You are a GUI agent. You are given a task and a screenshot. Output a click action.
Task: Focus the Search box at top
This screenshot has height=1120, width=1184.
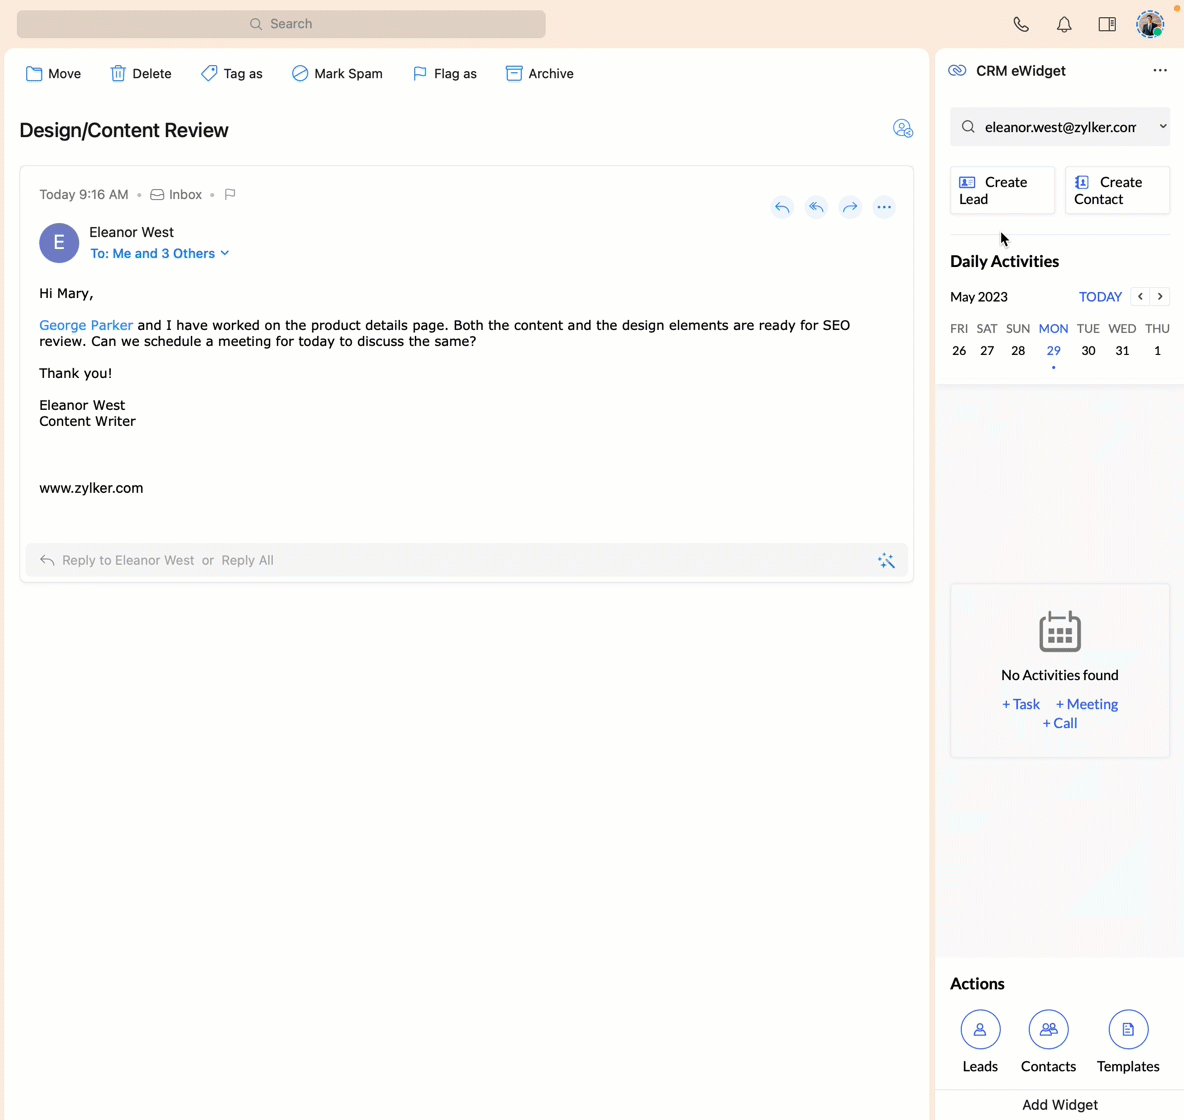pyautogui.click(x=281, y=24)
